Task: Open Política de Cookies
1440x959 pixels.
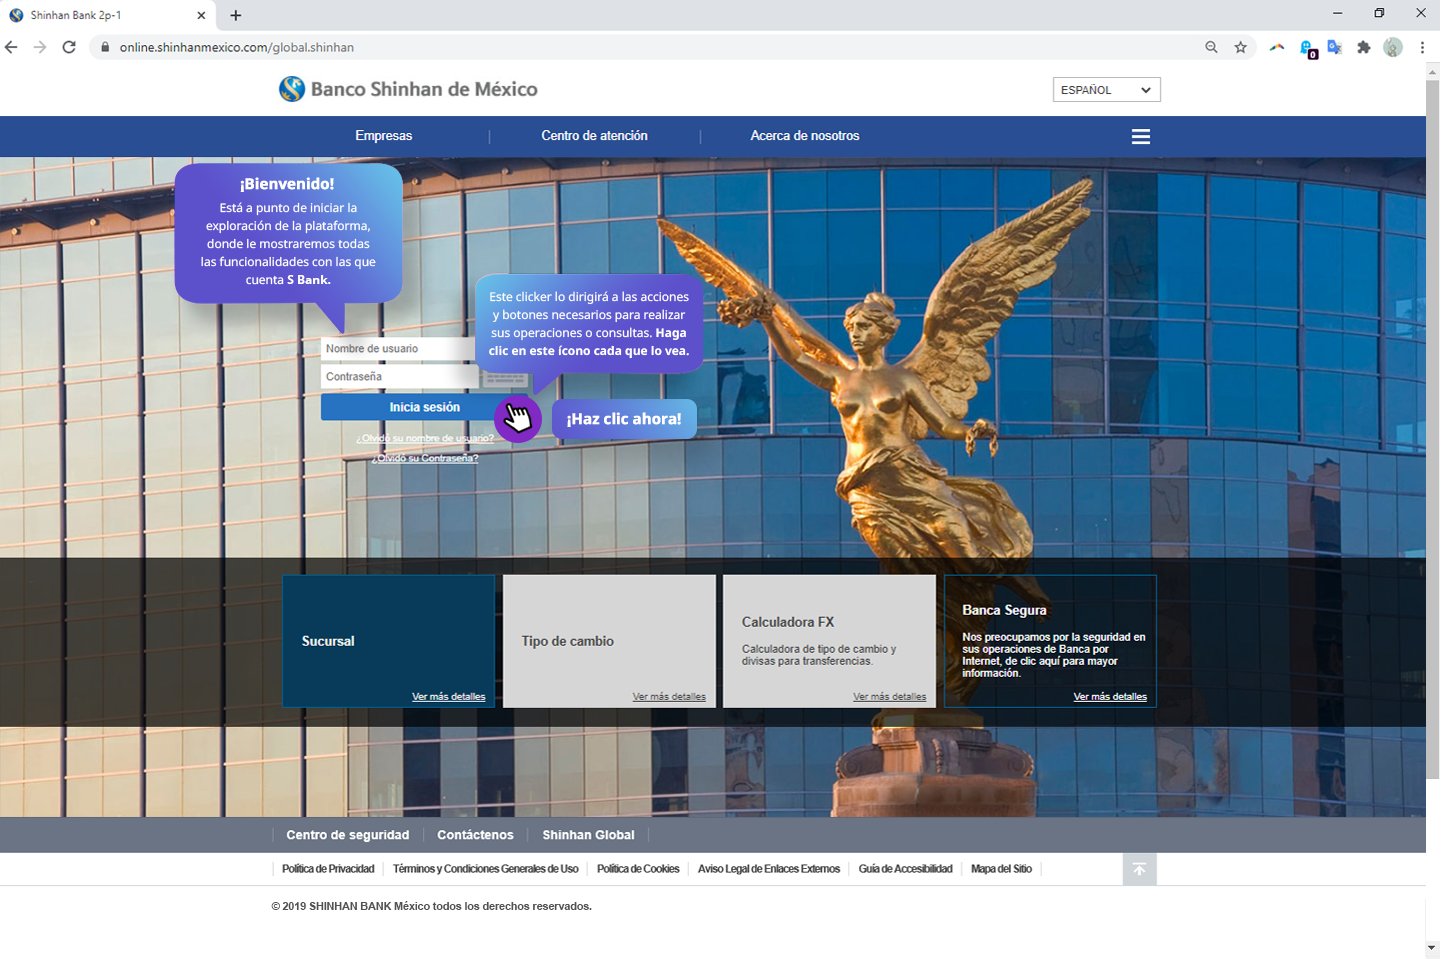Action: 638,869
